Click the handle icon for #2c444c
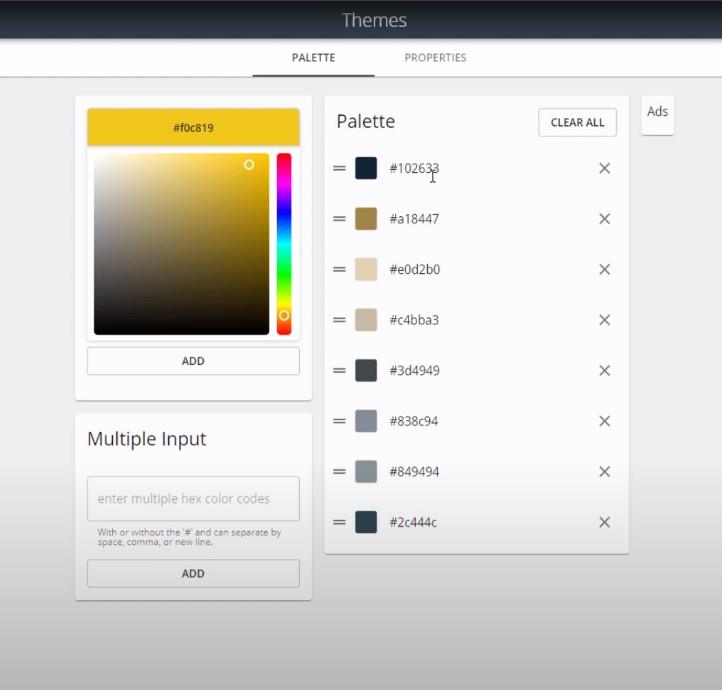Image resolution: width=722 pixels, height=690 pixels. coord(339,522)
